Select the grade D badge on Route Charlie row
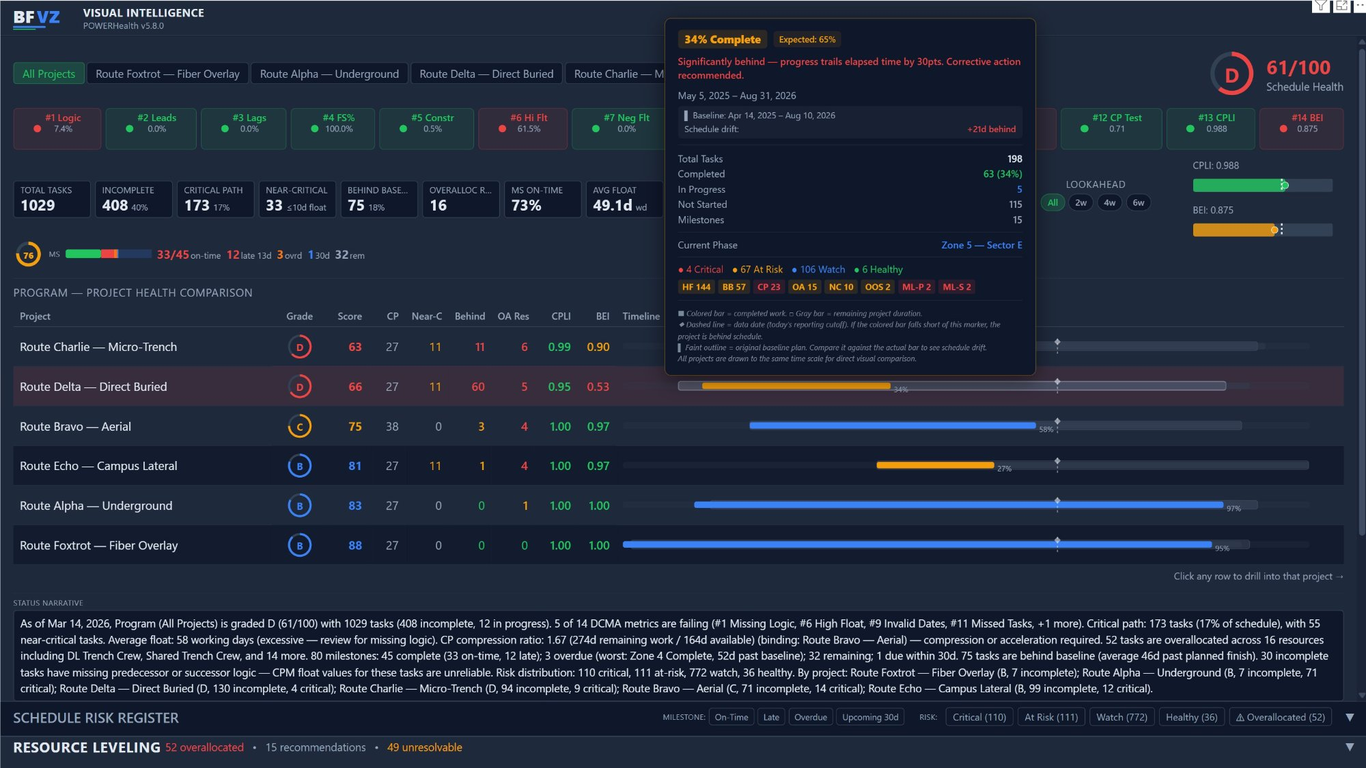Viewport: 1366px width, 768px height. click(300, 347)
